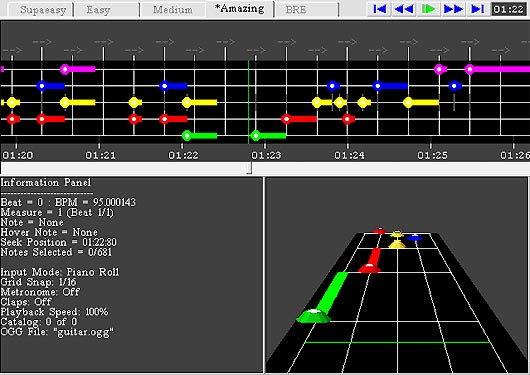
Task: Click the green gem in 3D preview
Action: [x=313, y=316]
